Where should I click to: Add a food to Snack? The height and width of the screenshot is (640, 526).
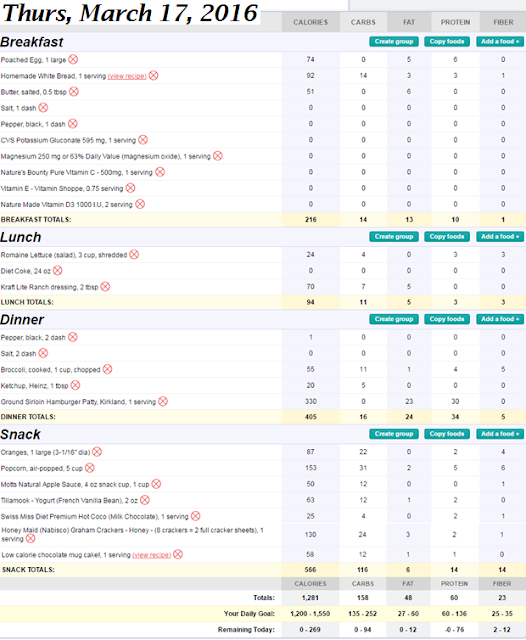pos(500,434)
